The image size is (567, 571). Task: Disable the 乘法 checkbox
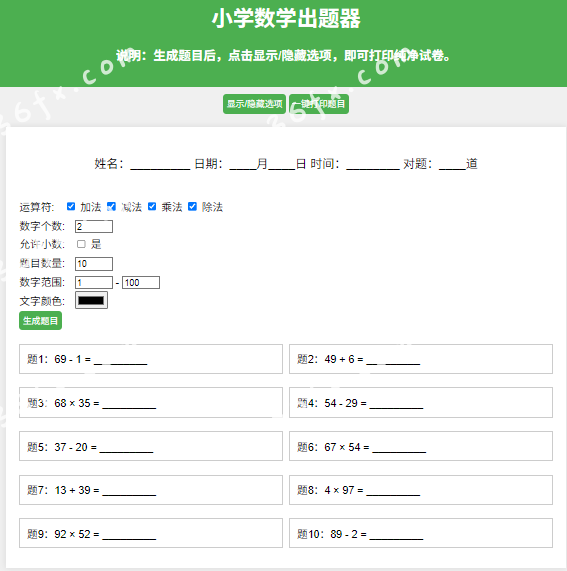pos(152,206)
